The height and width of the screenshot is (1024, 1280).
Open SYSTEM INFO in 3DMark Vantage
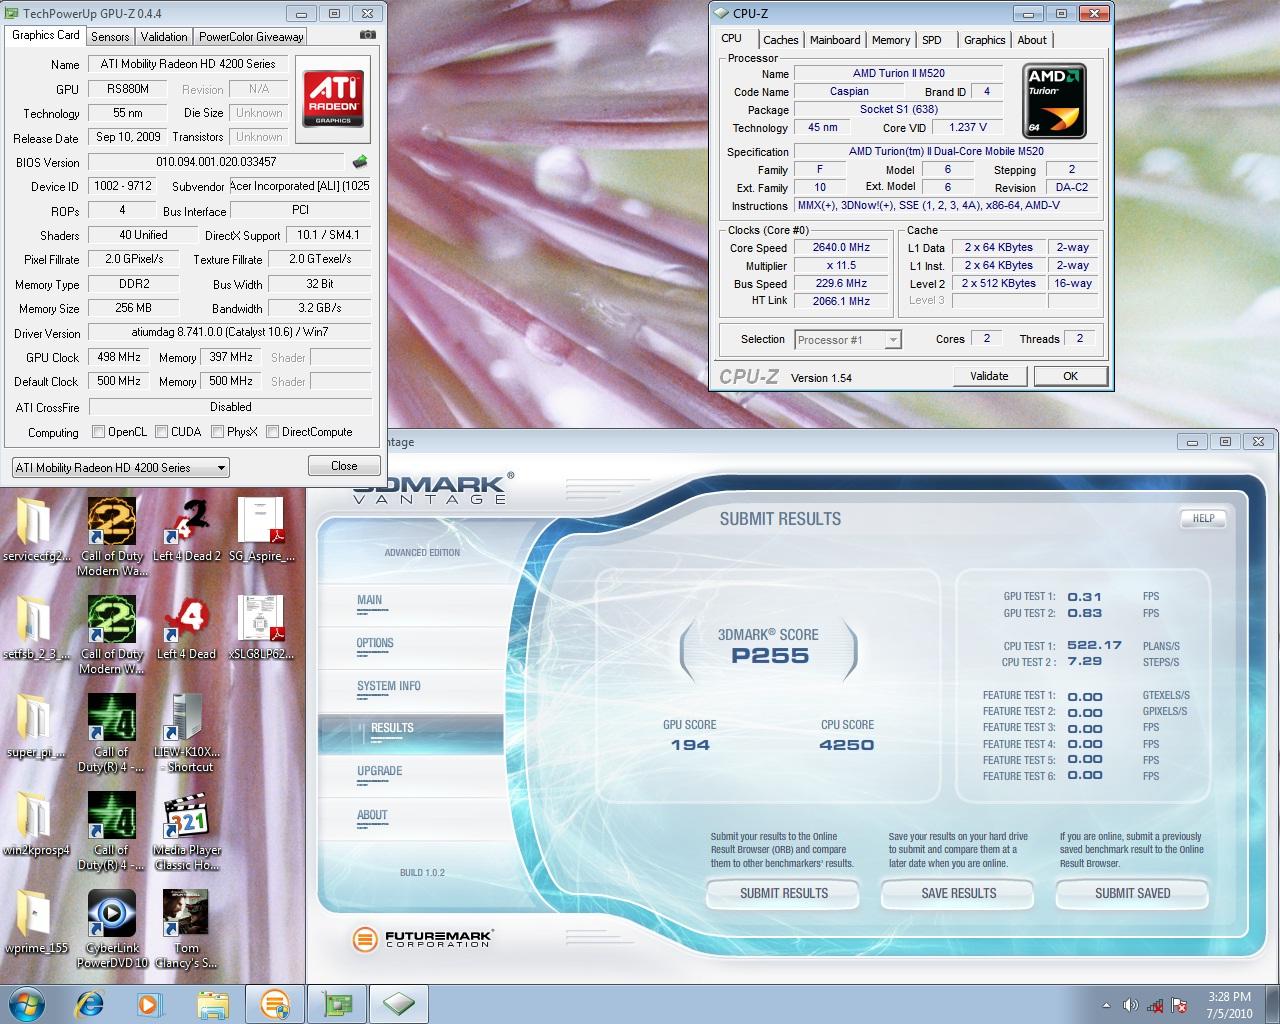[389, 686]
